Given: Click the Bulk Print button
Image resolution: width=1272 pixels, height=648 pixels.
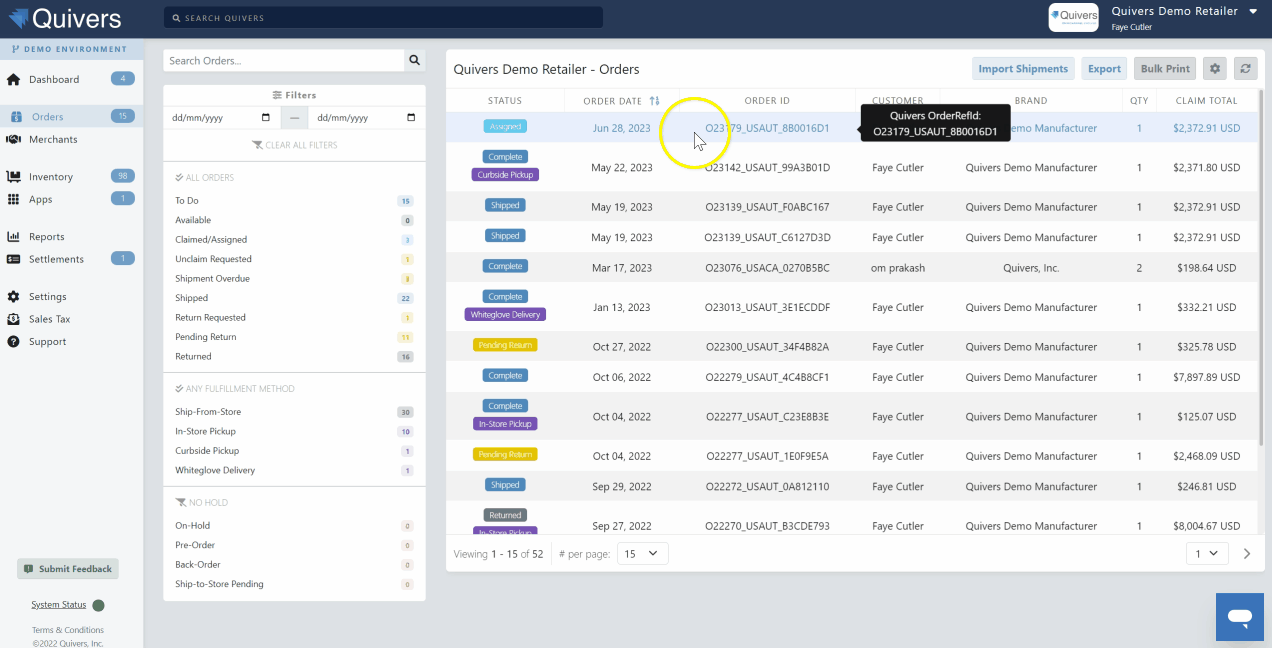Looking at the screenshot, I should [x=1165, y=68].
